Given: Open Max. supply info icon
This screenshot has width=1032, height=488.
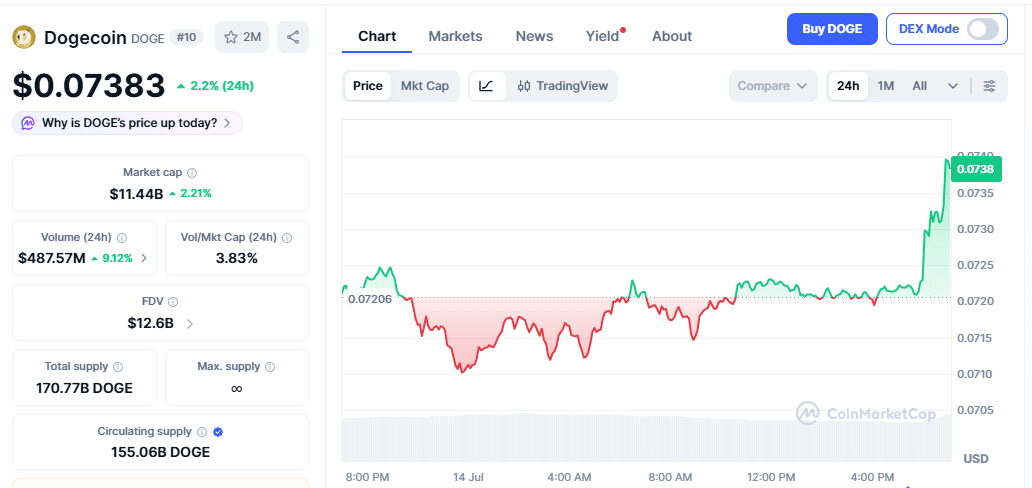Looking at the screenshot, I should (x=270, y=366).
